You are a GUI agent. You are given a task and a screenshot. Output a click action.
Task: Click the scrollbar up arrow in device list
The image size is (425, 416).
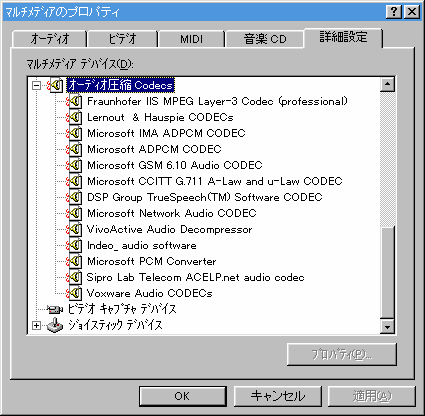pyautogui.click(x=387, y=84)
